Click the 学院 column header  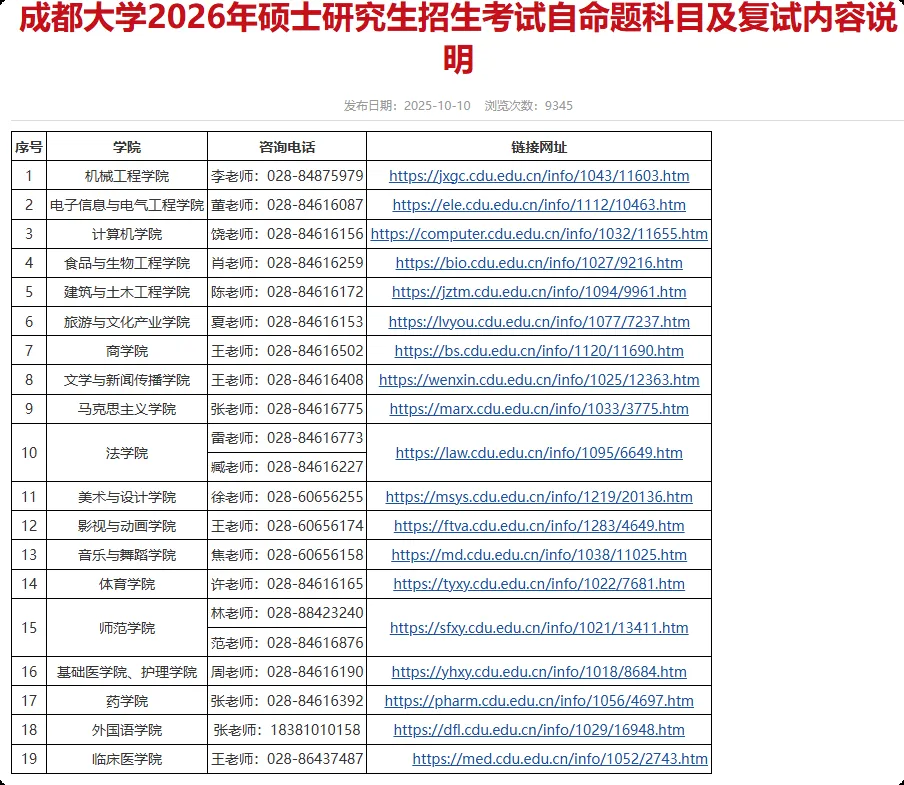127,147
